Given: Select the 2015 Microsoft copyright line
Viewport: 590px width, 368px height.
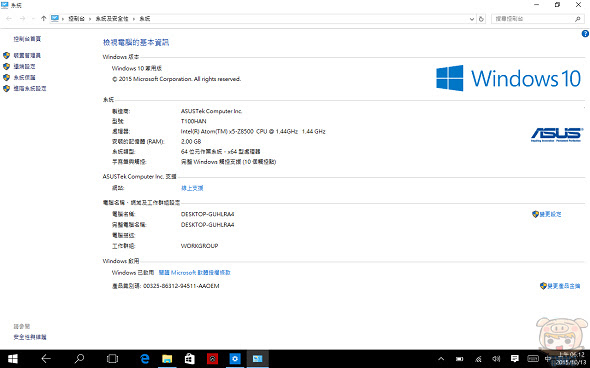Looking at the screenshot, I should pos(176,79).
